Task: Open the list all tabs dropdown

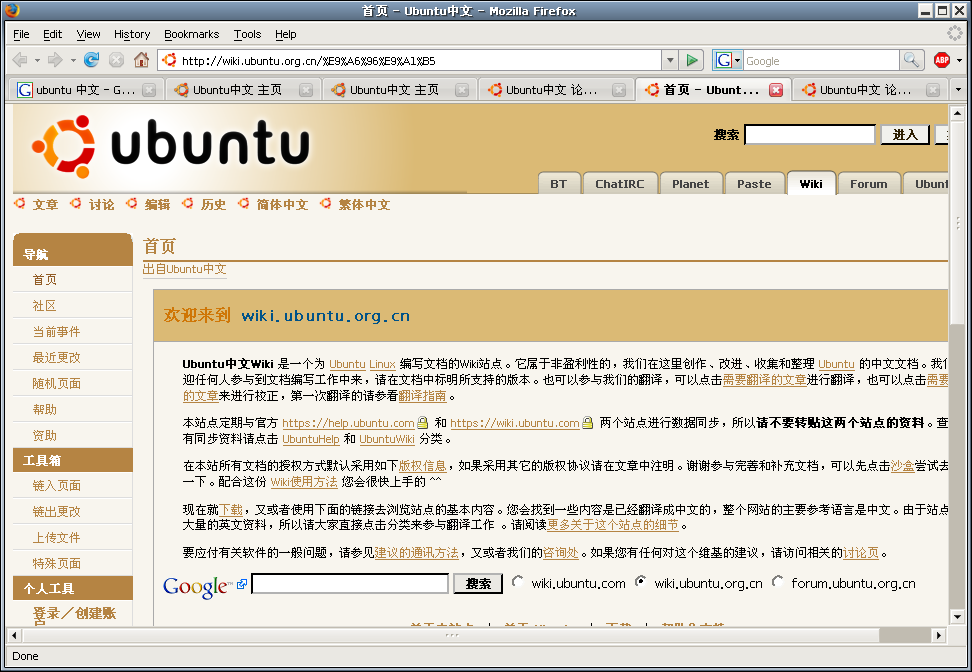Action: point(958,90)
